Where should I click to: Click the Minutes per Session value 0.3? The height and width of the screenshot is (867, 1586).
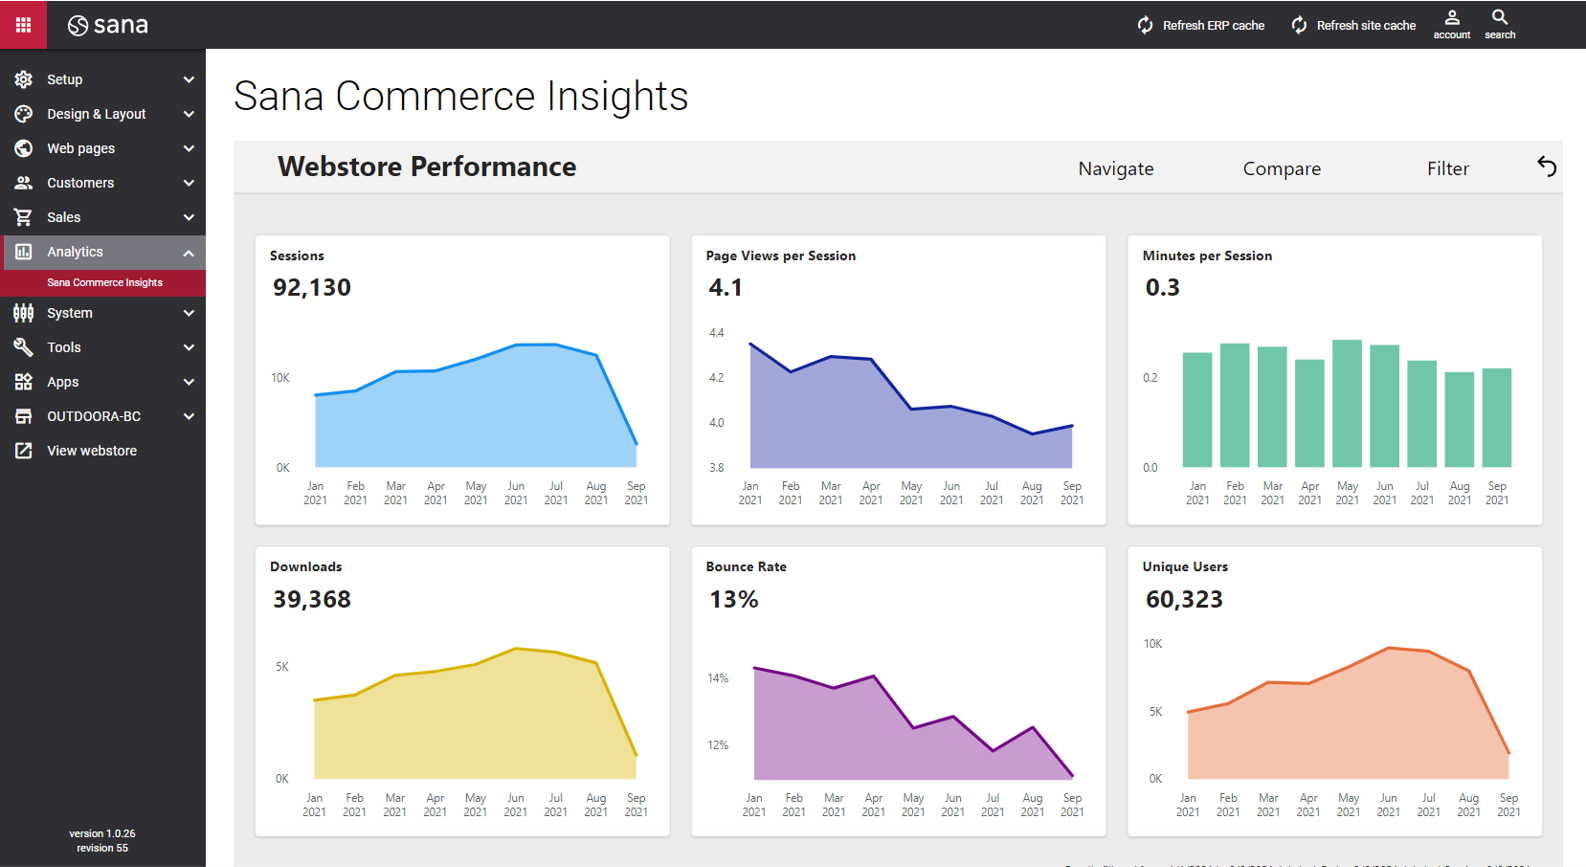[1162, 288]
